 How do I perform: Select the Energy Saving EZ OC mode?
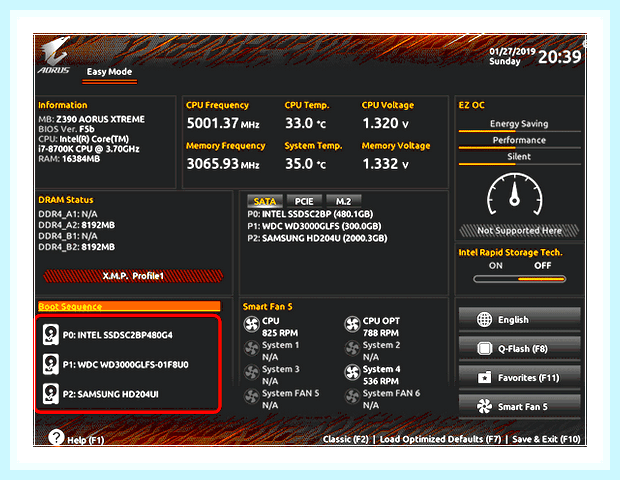click(519, 124)
